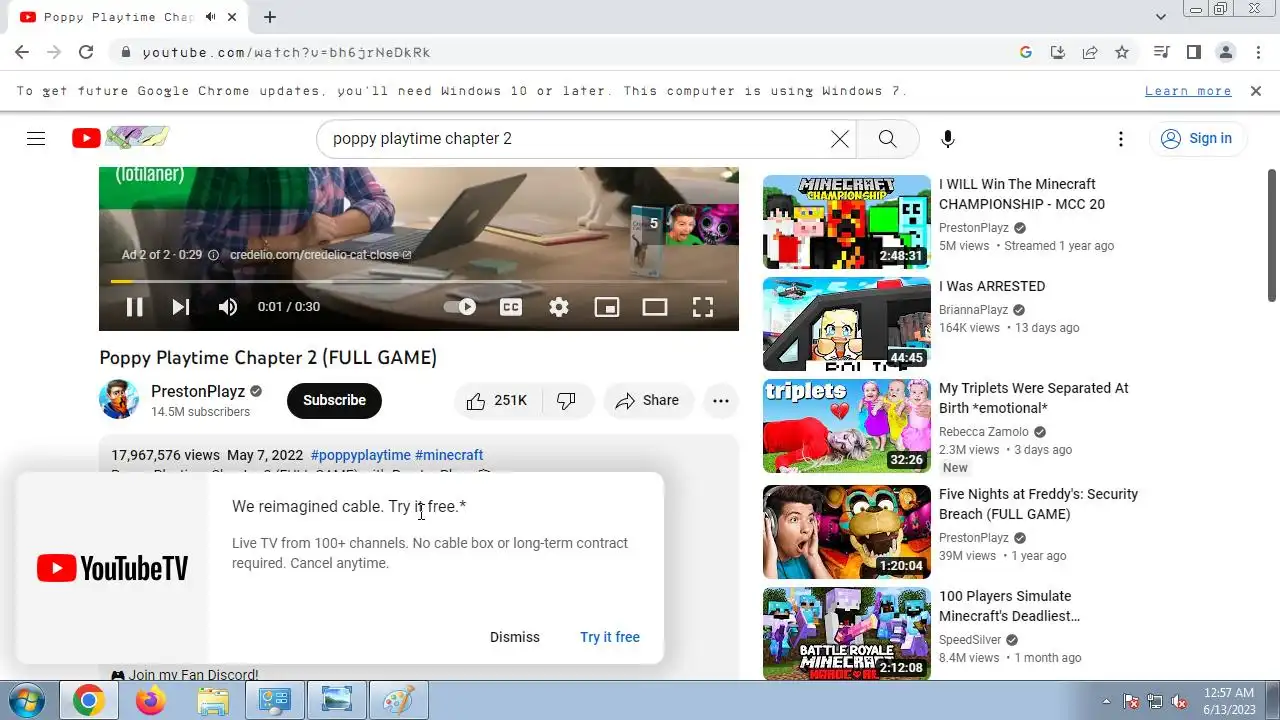Open YouTube settings three-dot menu
The width and height of the screenshot is (1280, 720).
[1121, 139]
